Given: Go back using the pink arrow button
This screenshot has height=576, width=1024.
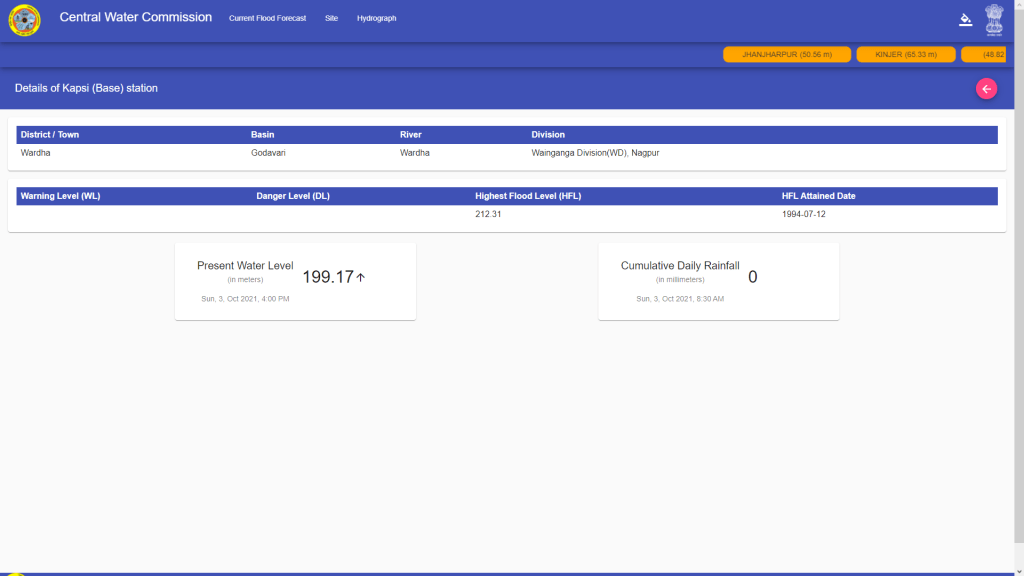Looking at the screenshot, I should tap(986, 89).
